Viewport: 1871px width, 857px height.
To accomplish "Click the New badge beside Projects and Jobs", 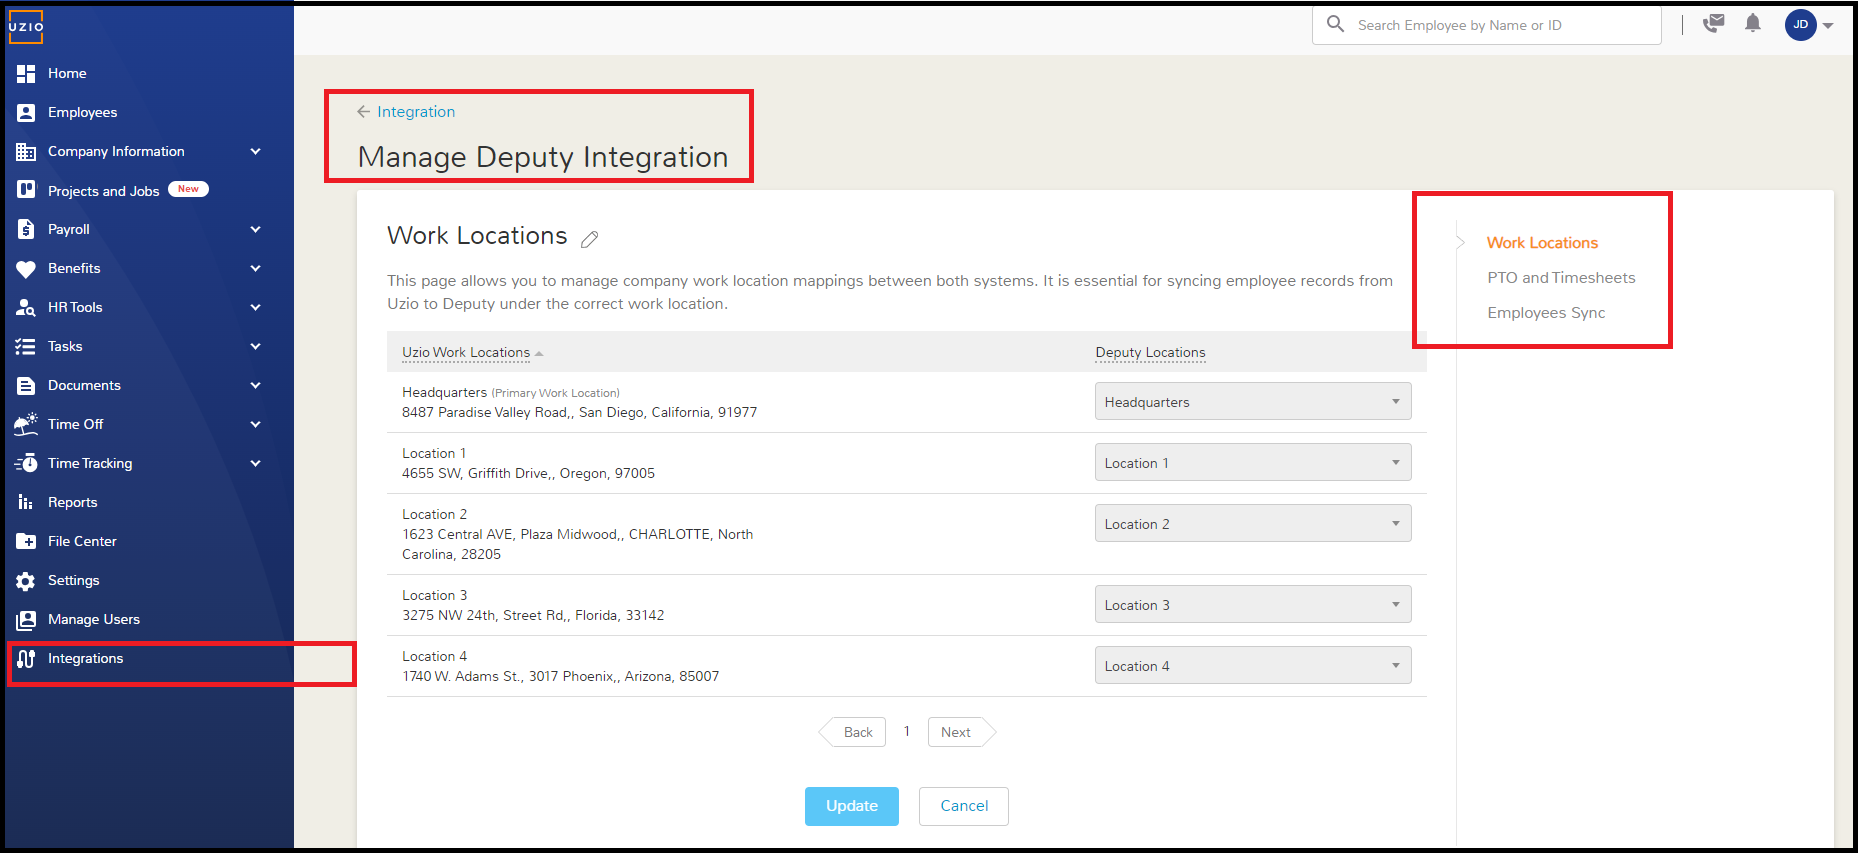I will (x=188, y=189).
